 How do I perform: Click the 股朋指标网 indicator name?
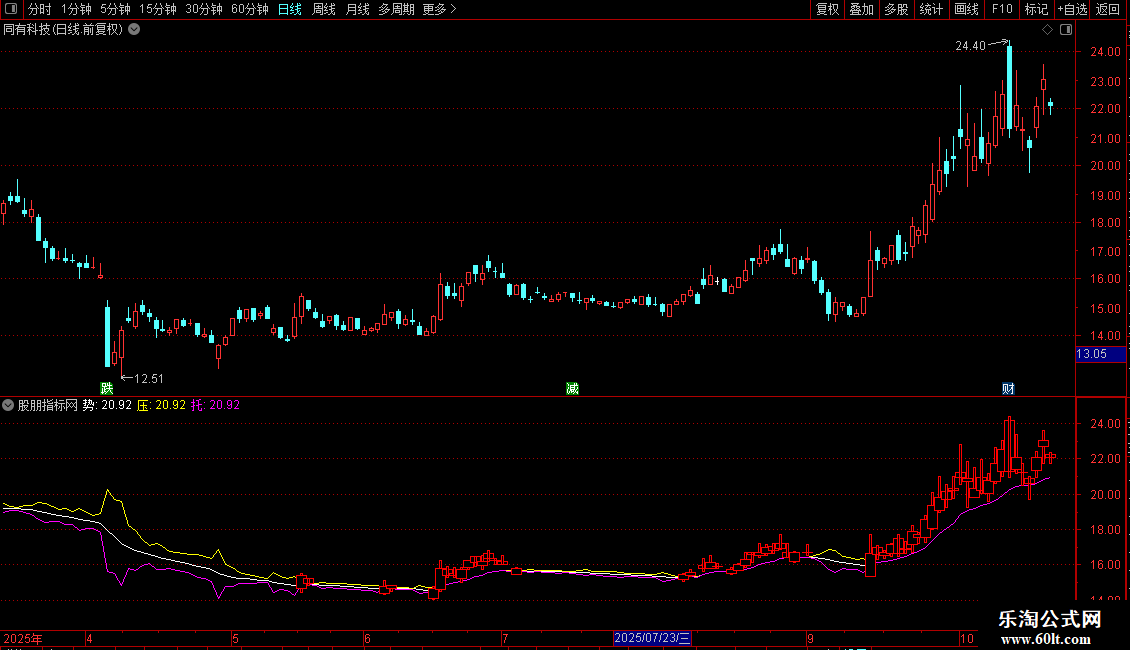48,405
